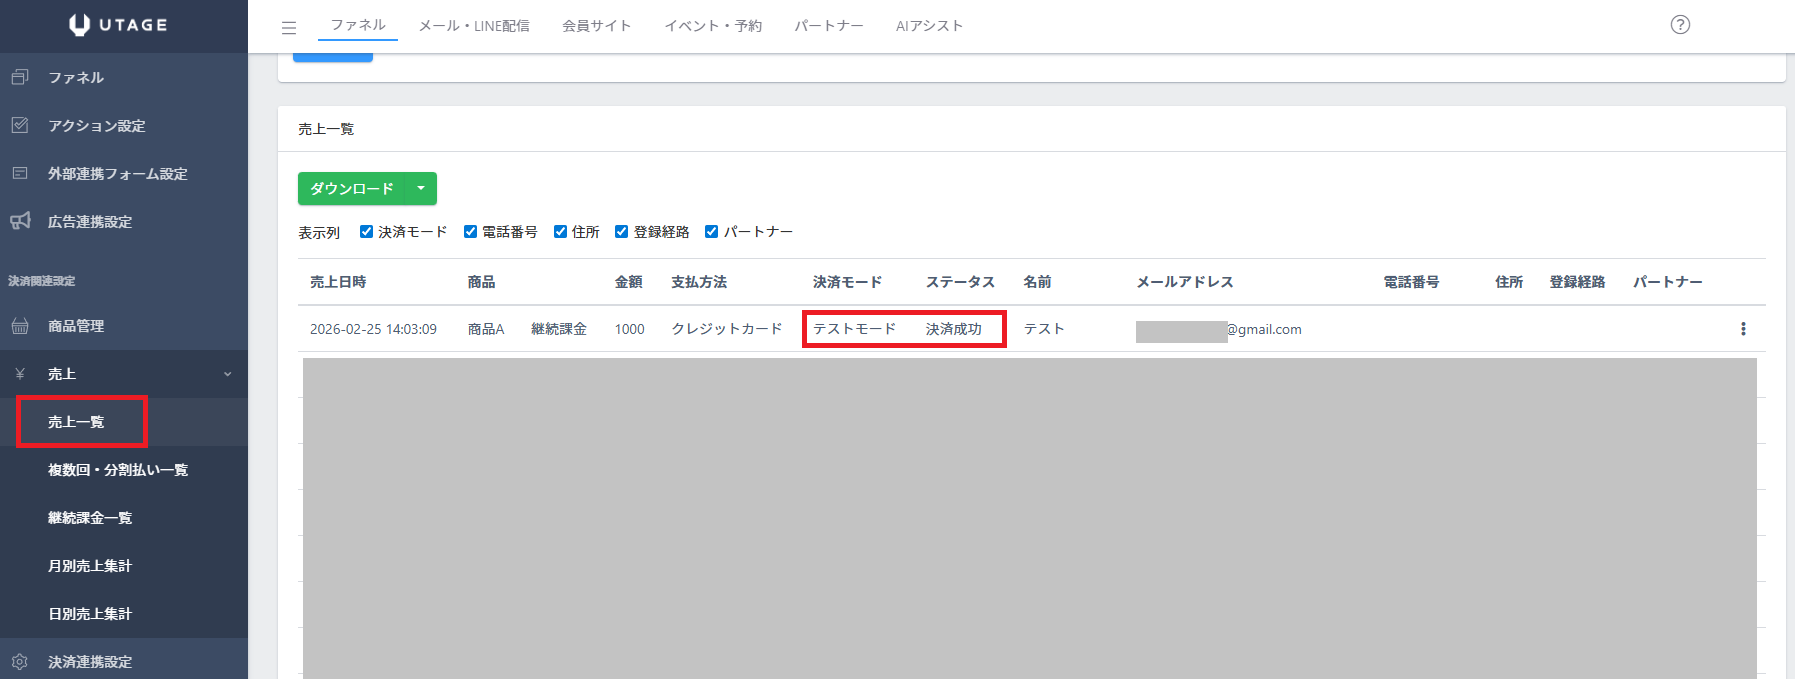This screenshot has width=1795, height=679.
Task: Click the 商品管理 basket icon
Action: click(20, 326)
